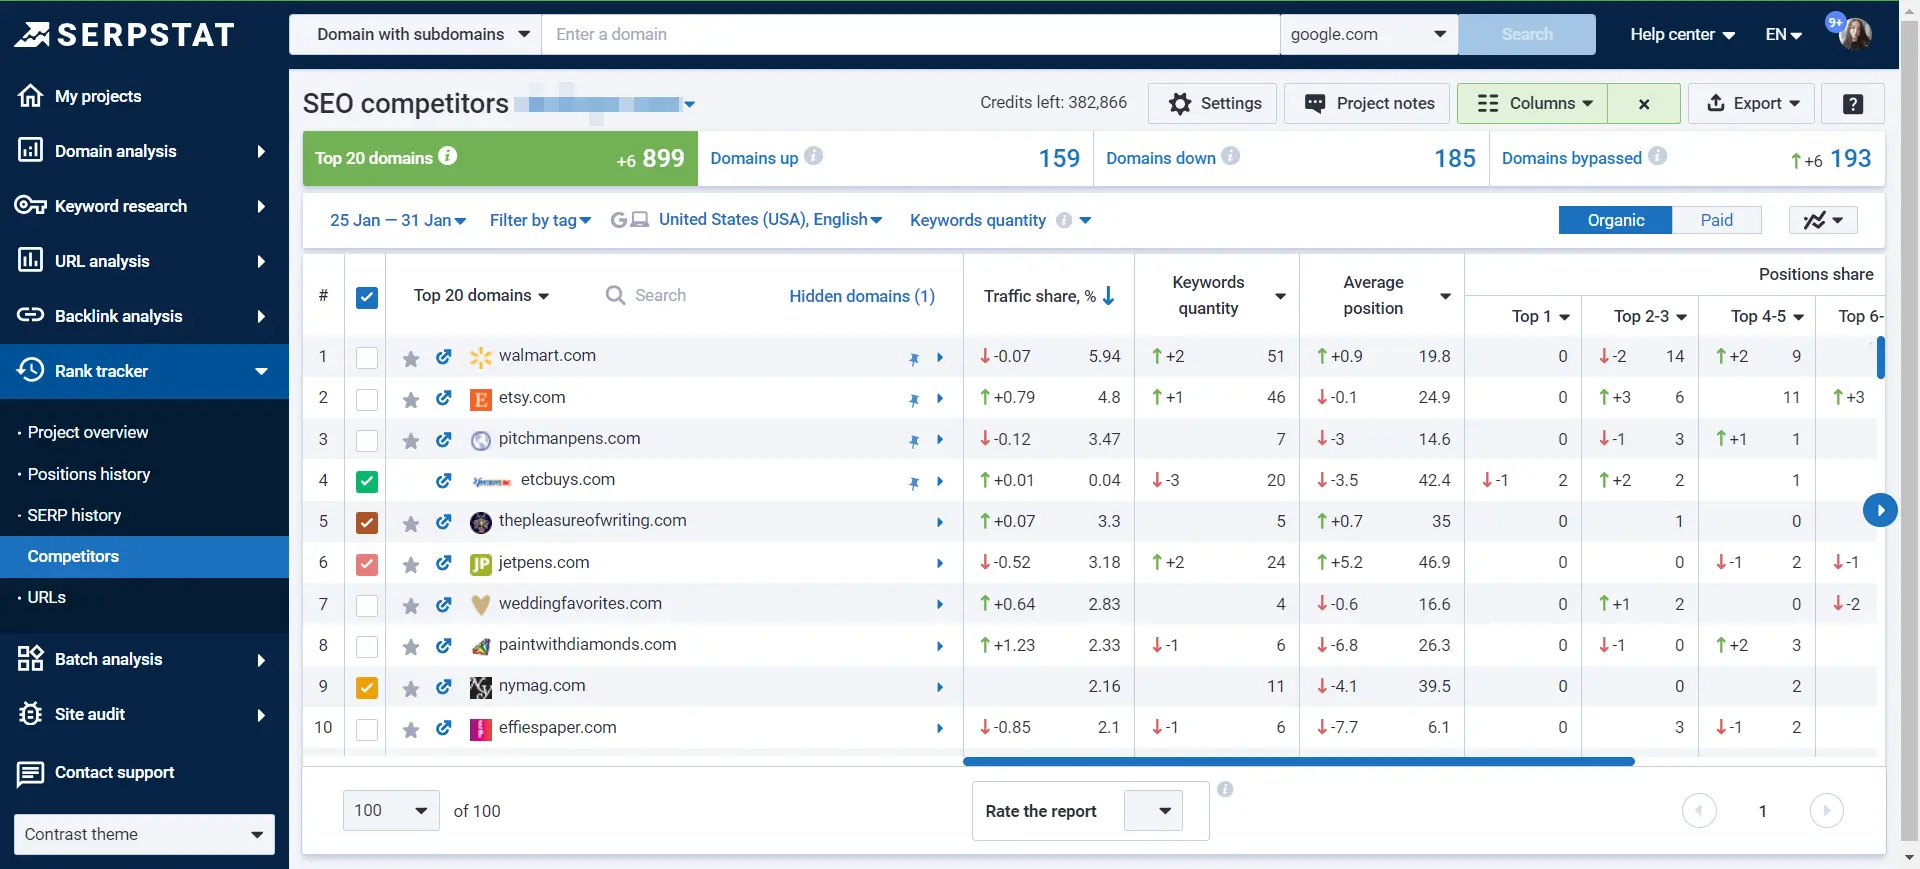Click Enter a domain input field
This screenshot has height=869, width=1920.
tap(910, 34)
